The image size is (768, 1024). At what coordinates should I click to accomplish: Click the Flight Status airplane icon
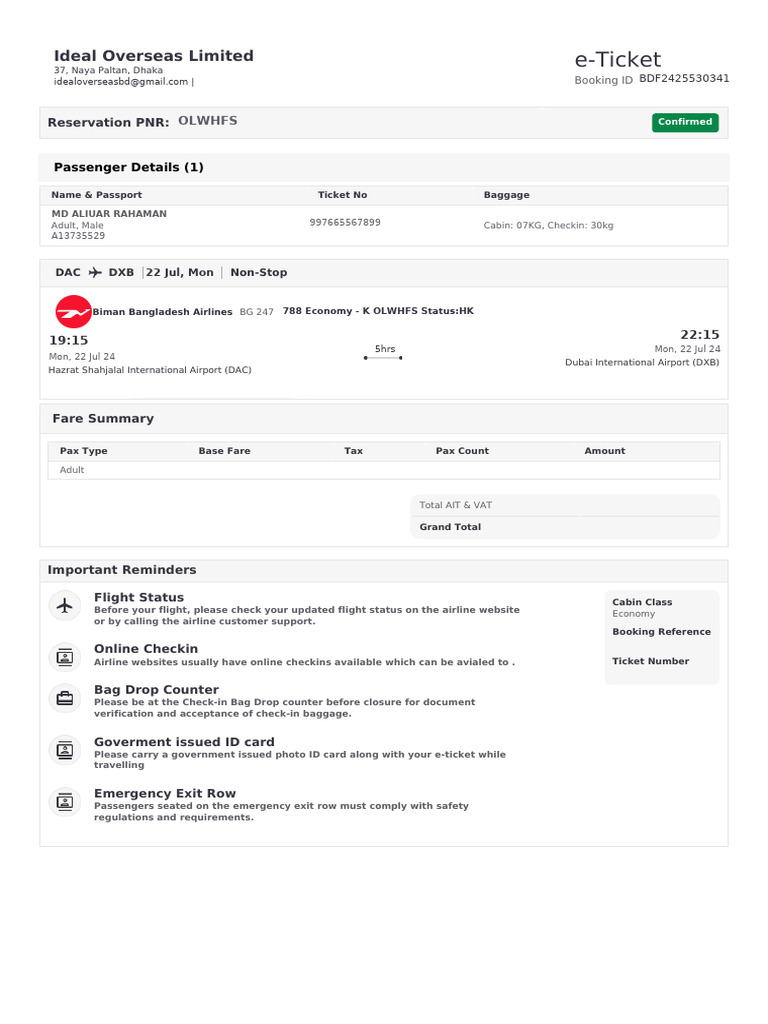click(x=65, y=605)
